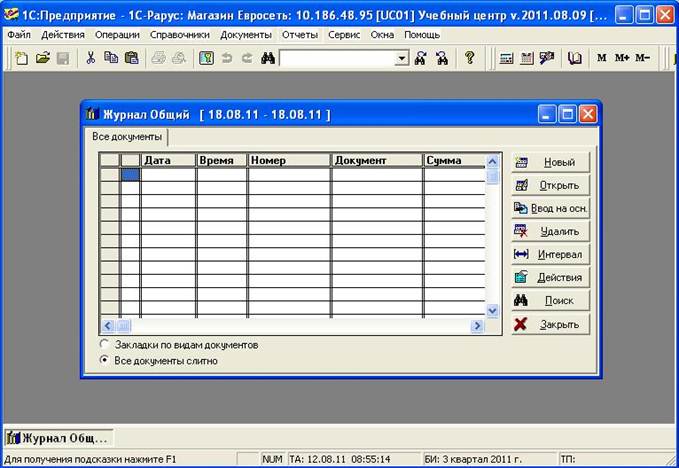Click the Действия button in journal

(551, 278)
